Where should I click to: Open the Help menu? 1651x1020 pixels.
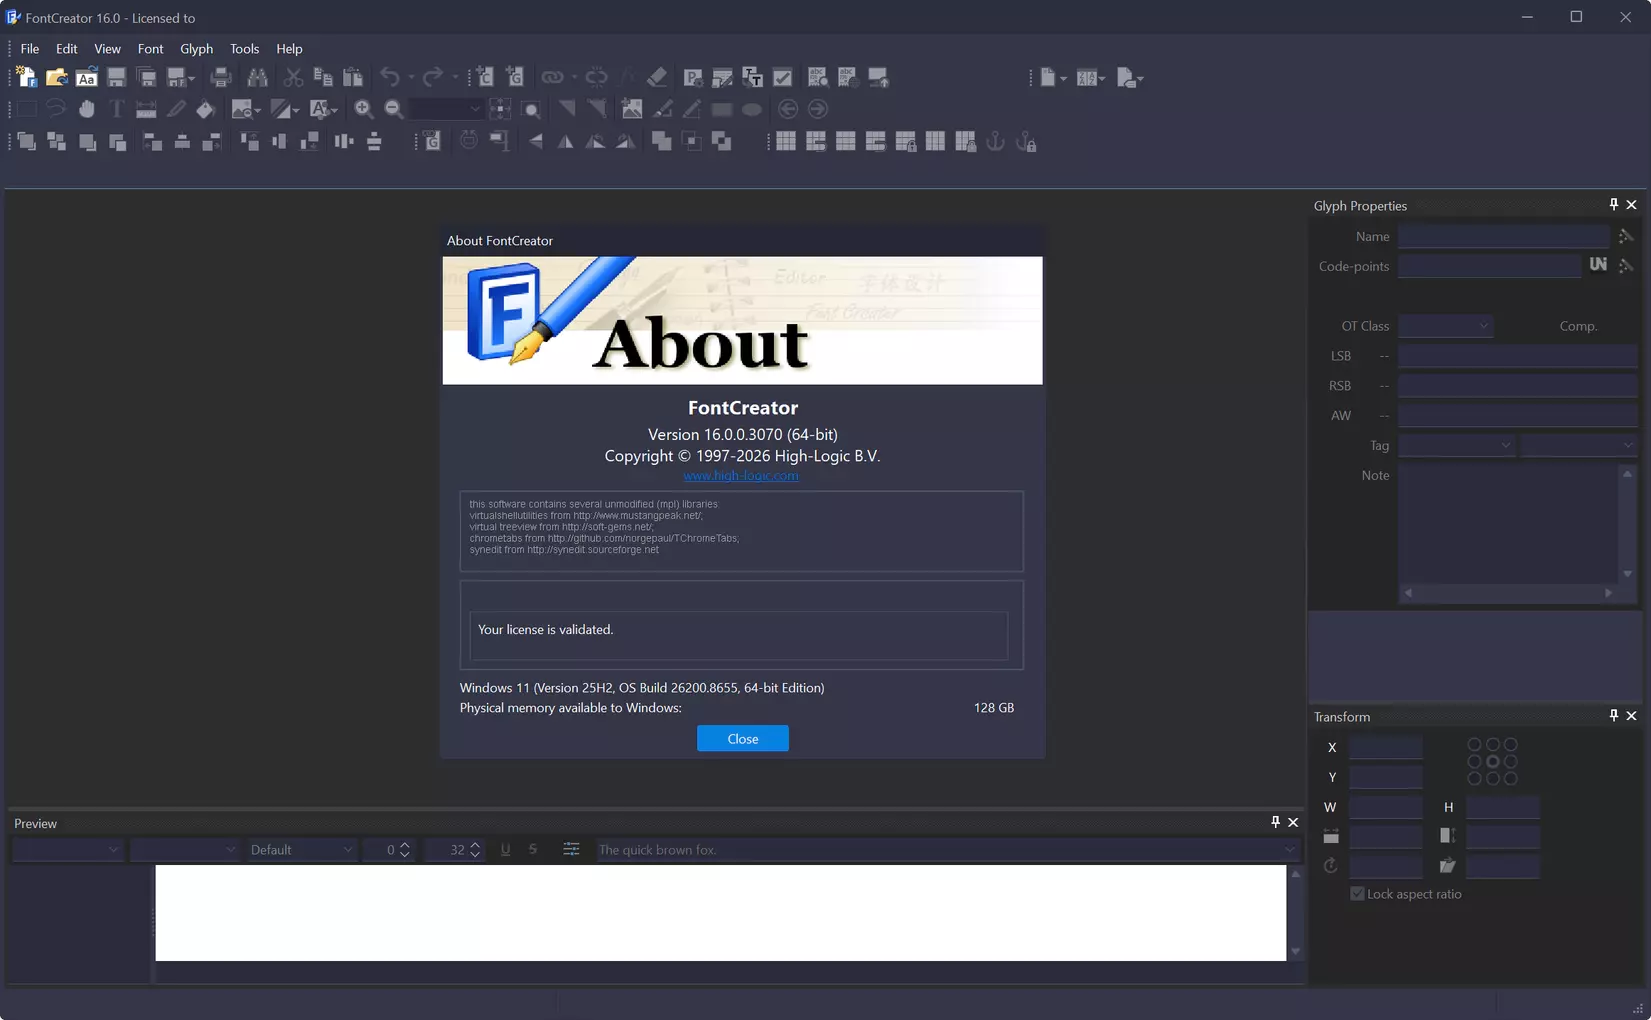[x=289, y=48]
